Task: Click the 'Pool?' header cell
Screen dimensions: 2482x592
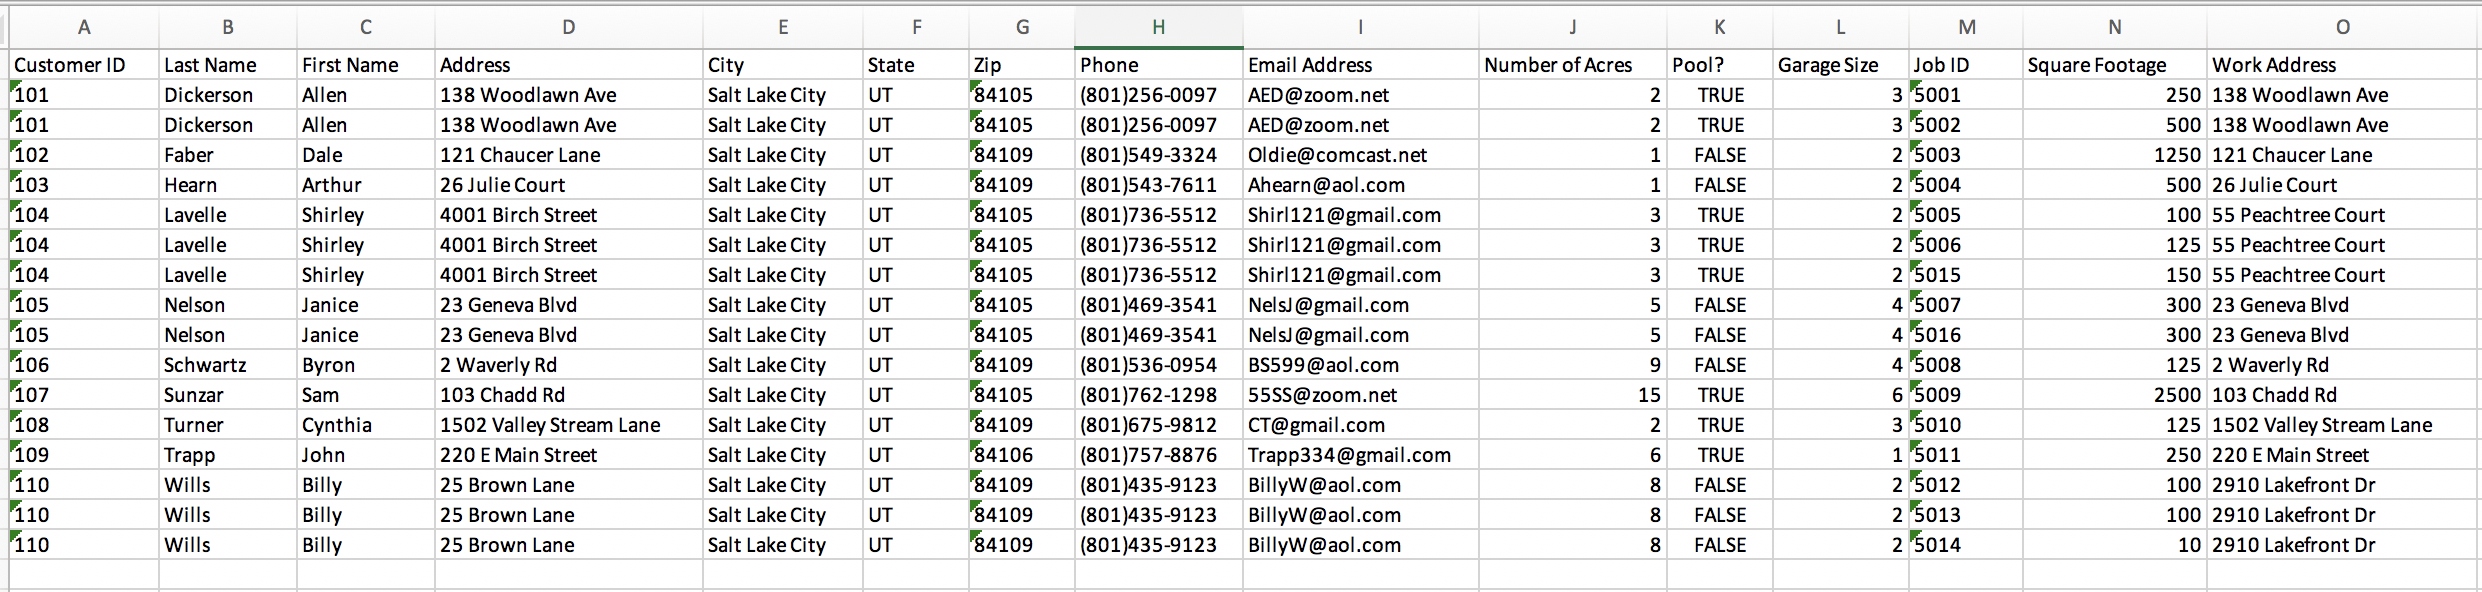Action: point(1720,65)
